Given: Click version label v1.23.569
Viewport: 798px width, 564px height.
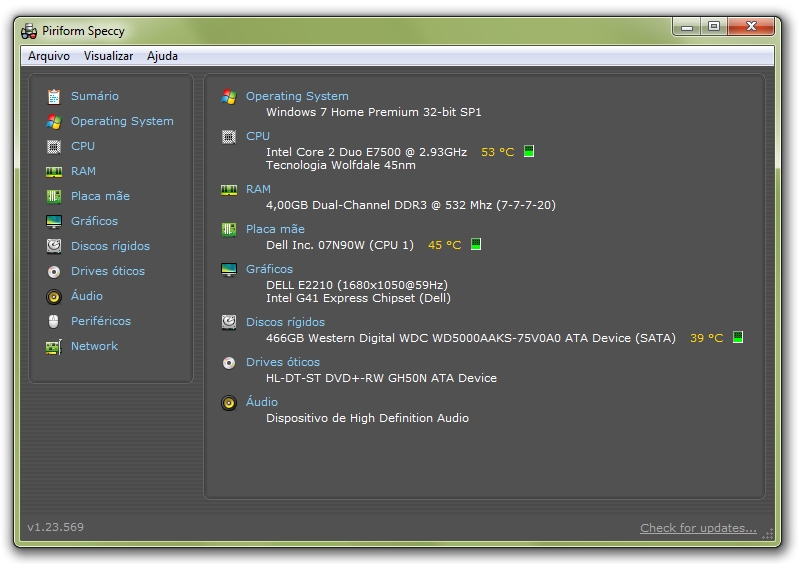Looking at the screenshot, I should [55, 527].
